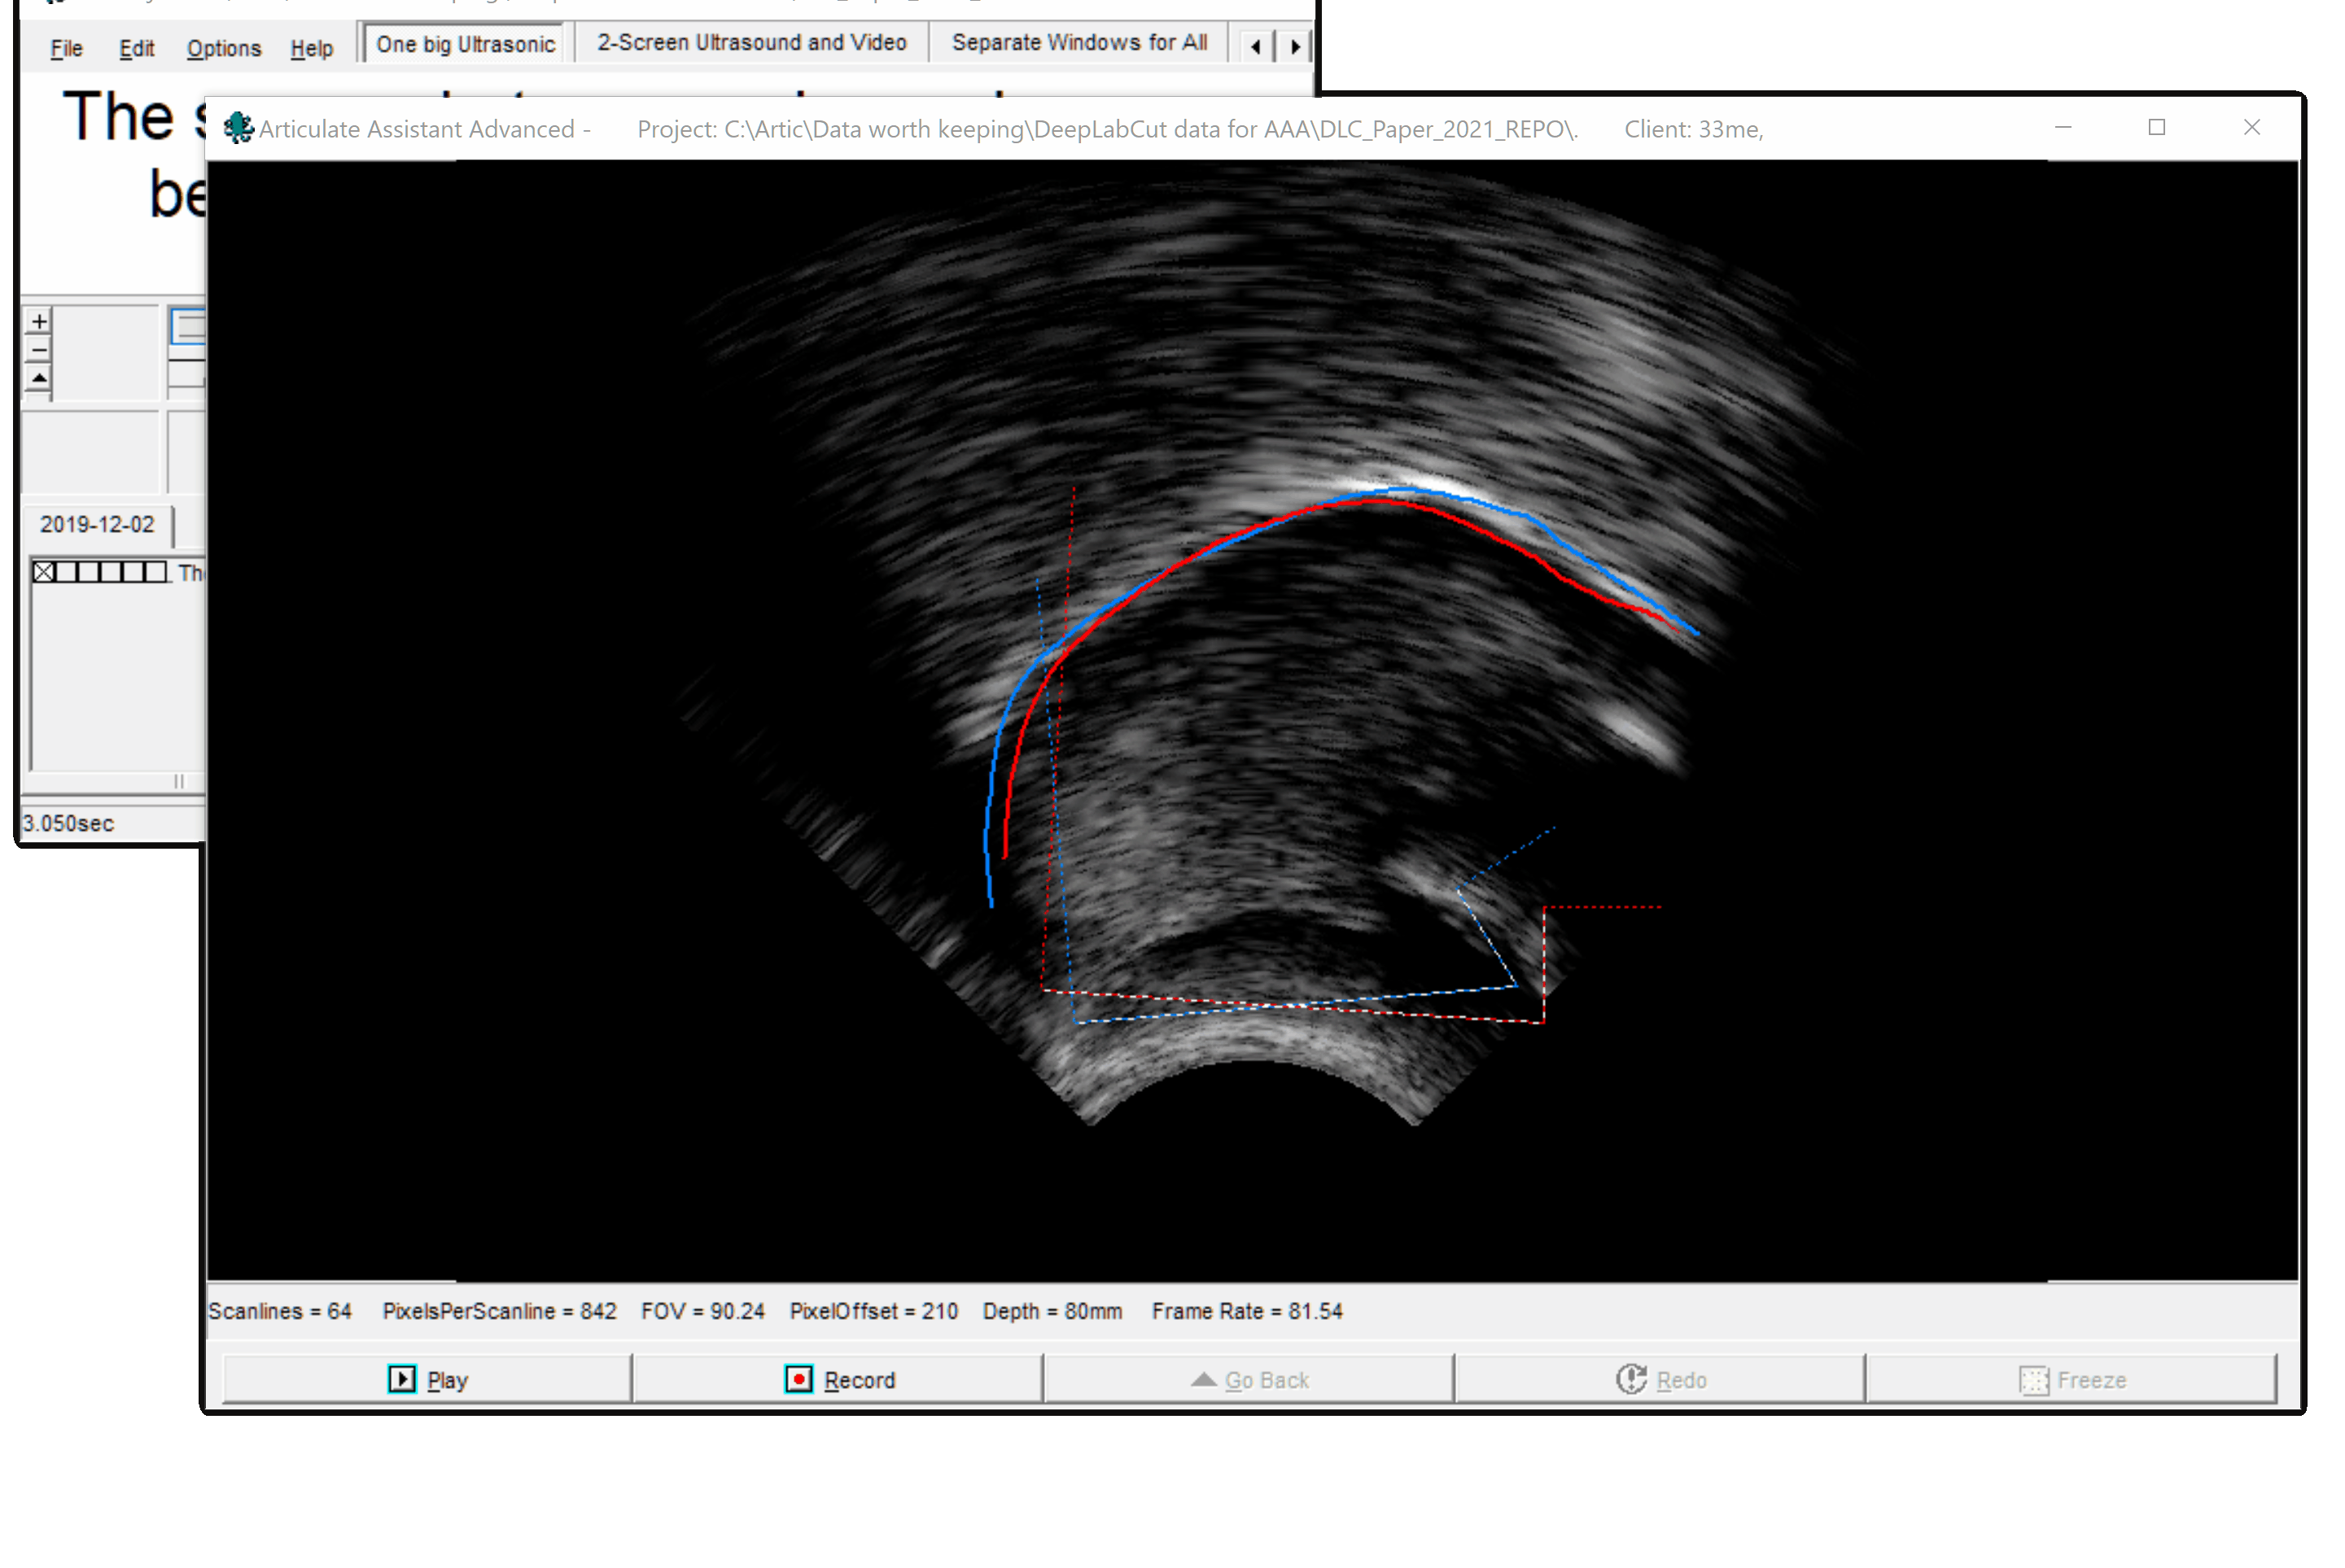Click the up triangle button under minus

(x=39, y=378)
